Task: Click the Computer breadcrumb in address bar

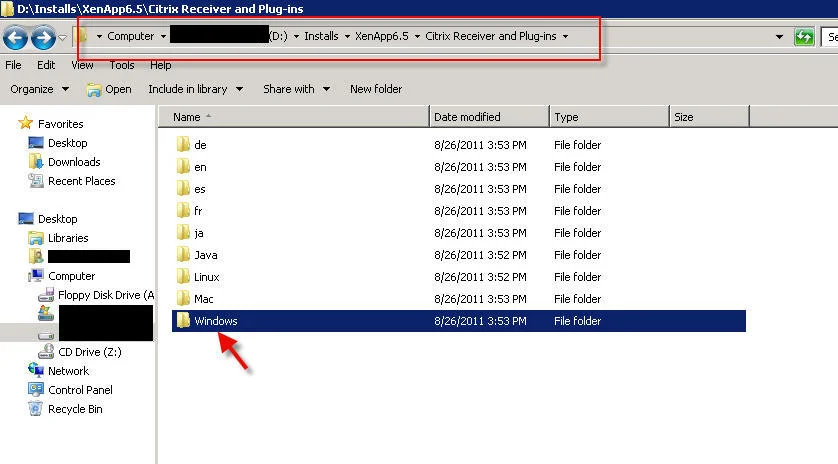Action: [130, 36]
